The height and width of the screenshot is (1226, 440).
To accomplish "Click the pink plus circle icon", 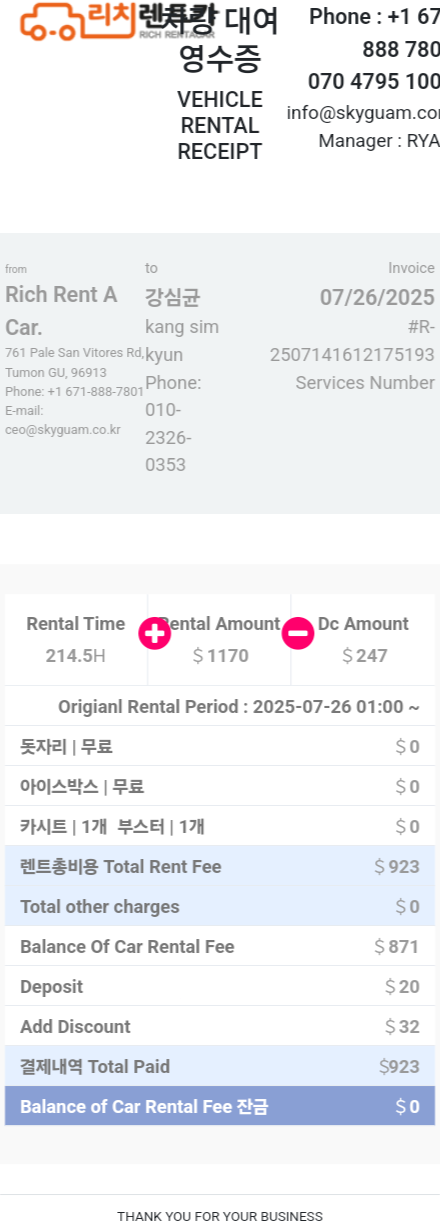I will click(x=154, y=634).
